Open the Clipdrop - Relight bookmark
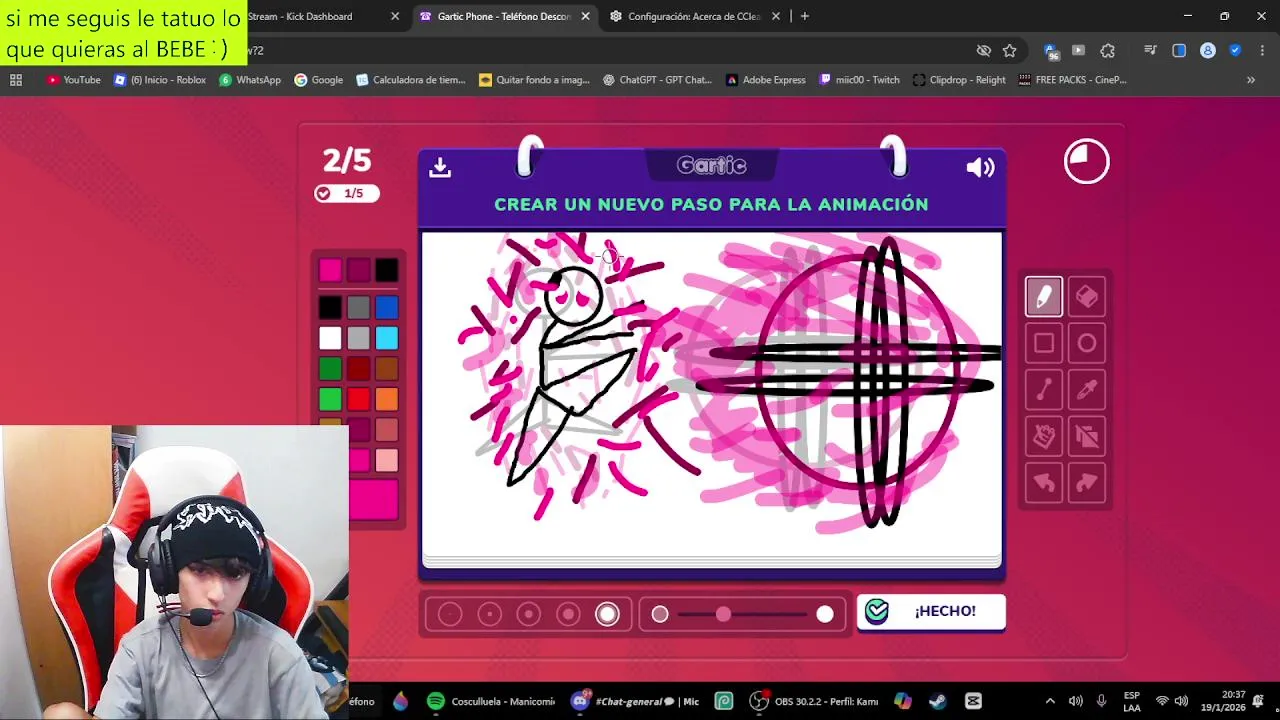The width and height of the screenshot is (1280, 720). click(959, 80)
